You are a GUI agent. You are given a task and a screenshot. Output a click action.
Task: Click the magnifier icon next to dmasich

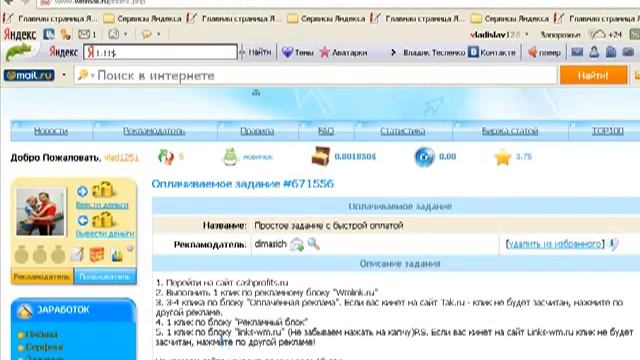click(313, 244)
